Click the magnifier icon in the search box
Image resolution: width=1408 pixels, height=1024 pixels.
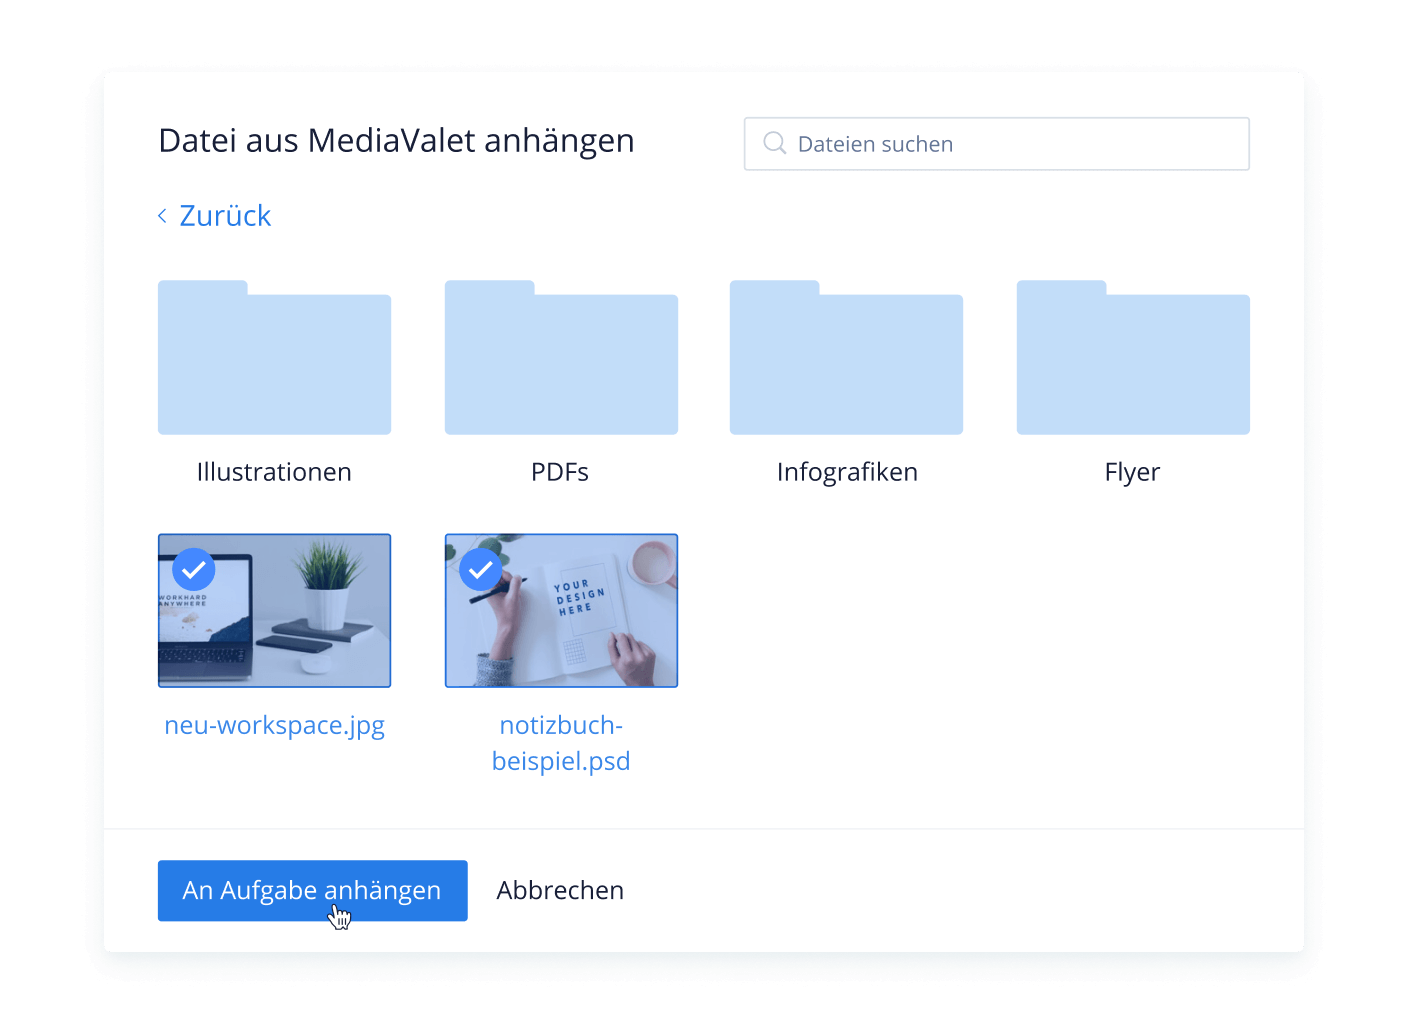coord(774,143)
